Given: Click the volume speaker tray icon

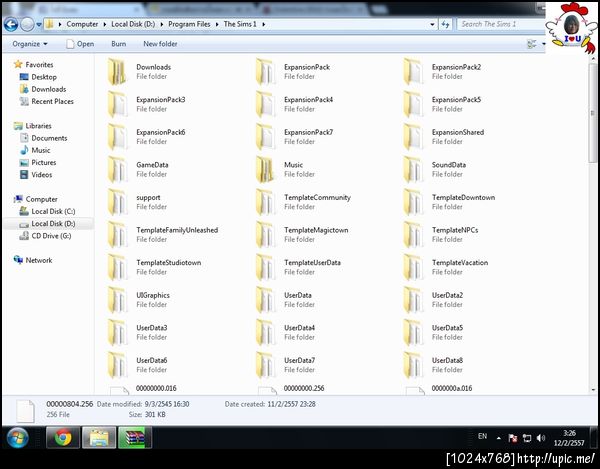Looking at the screenshot, I should point(541,438).
